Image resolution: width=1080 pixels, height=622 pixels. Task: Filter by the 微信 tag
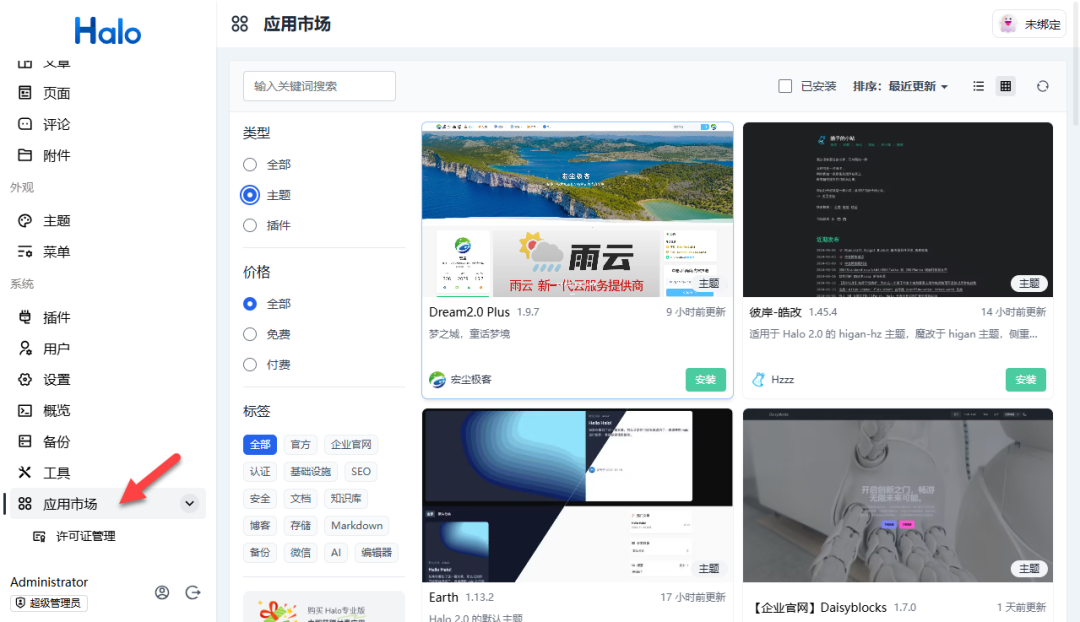[x=300, y=552]
